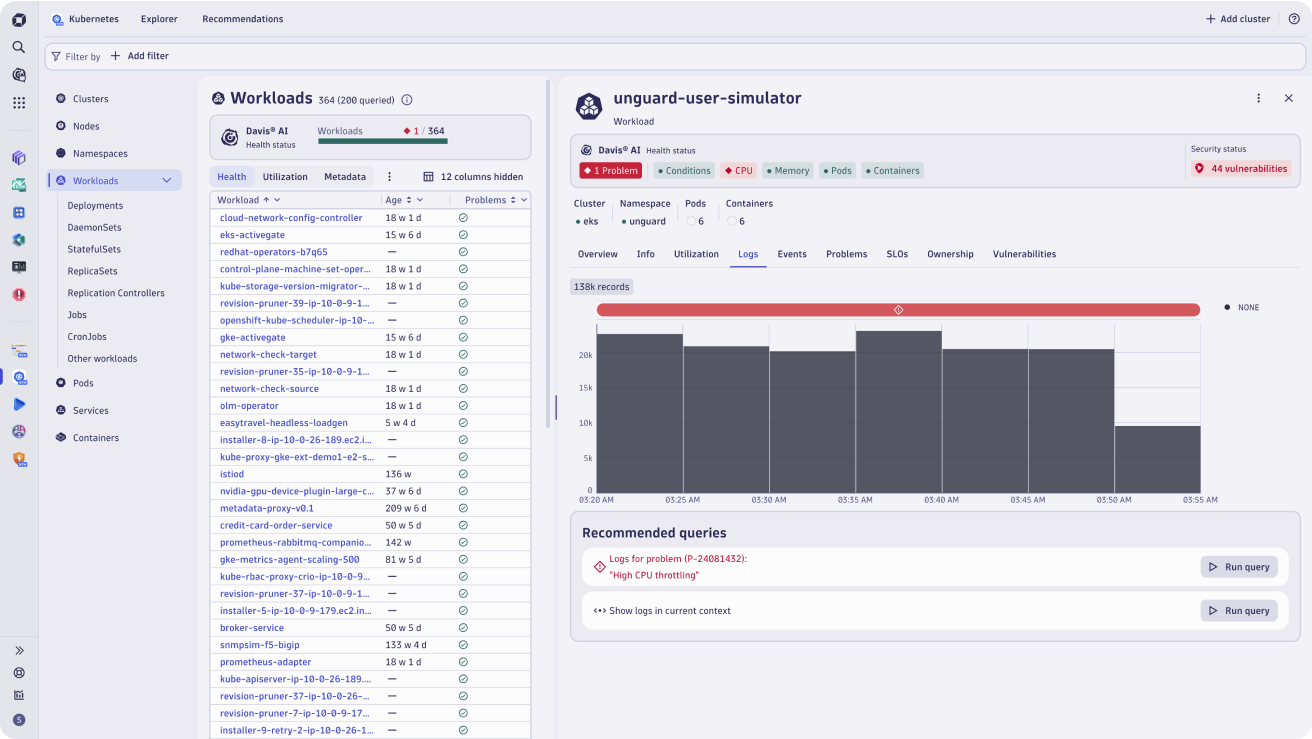
Task: Click the filter funnel icon
Action: (56, 56)
